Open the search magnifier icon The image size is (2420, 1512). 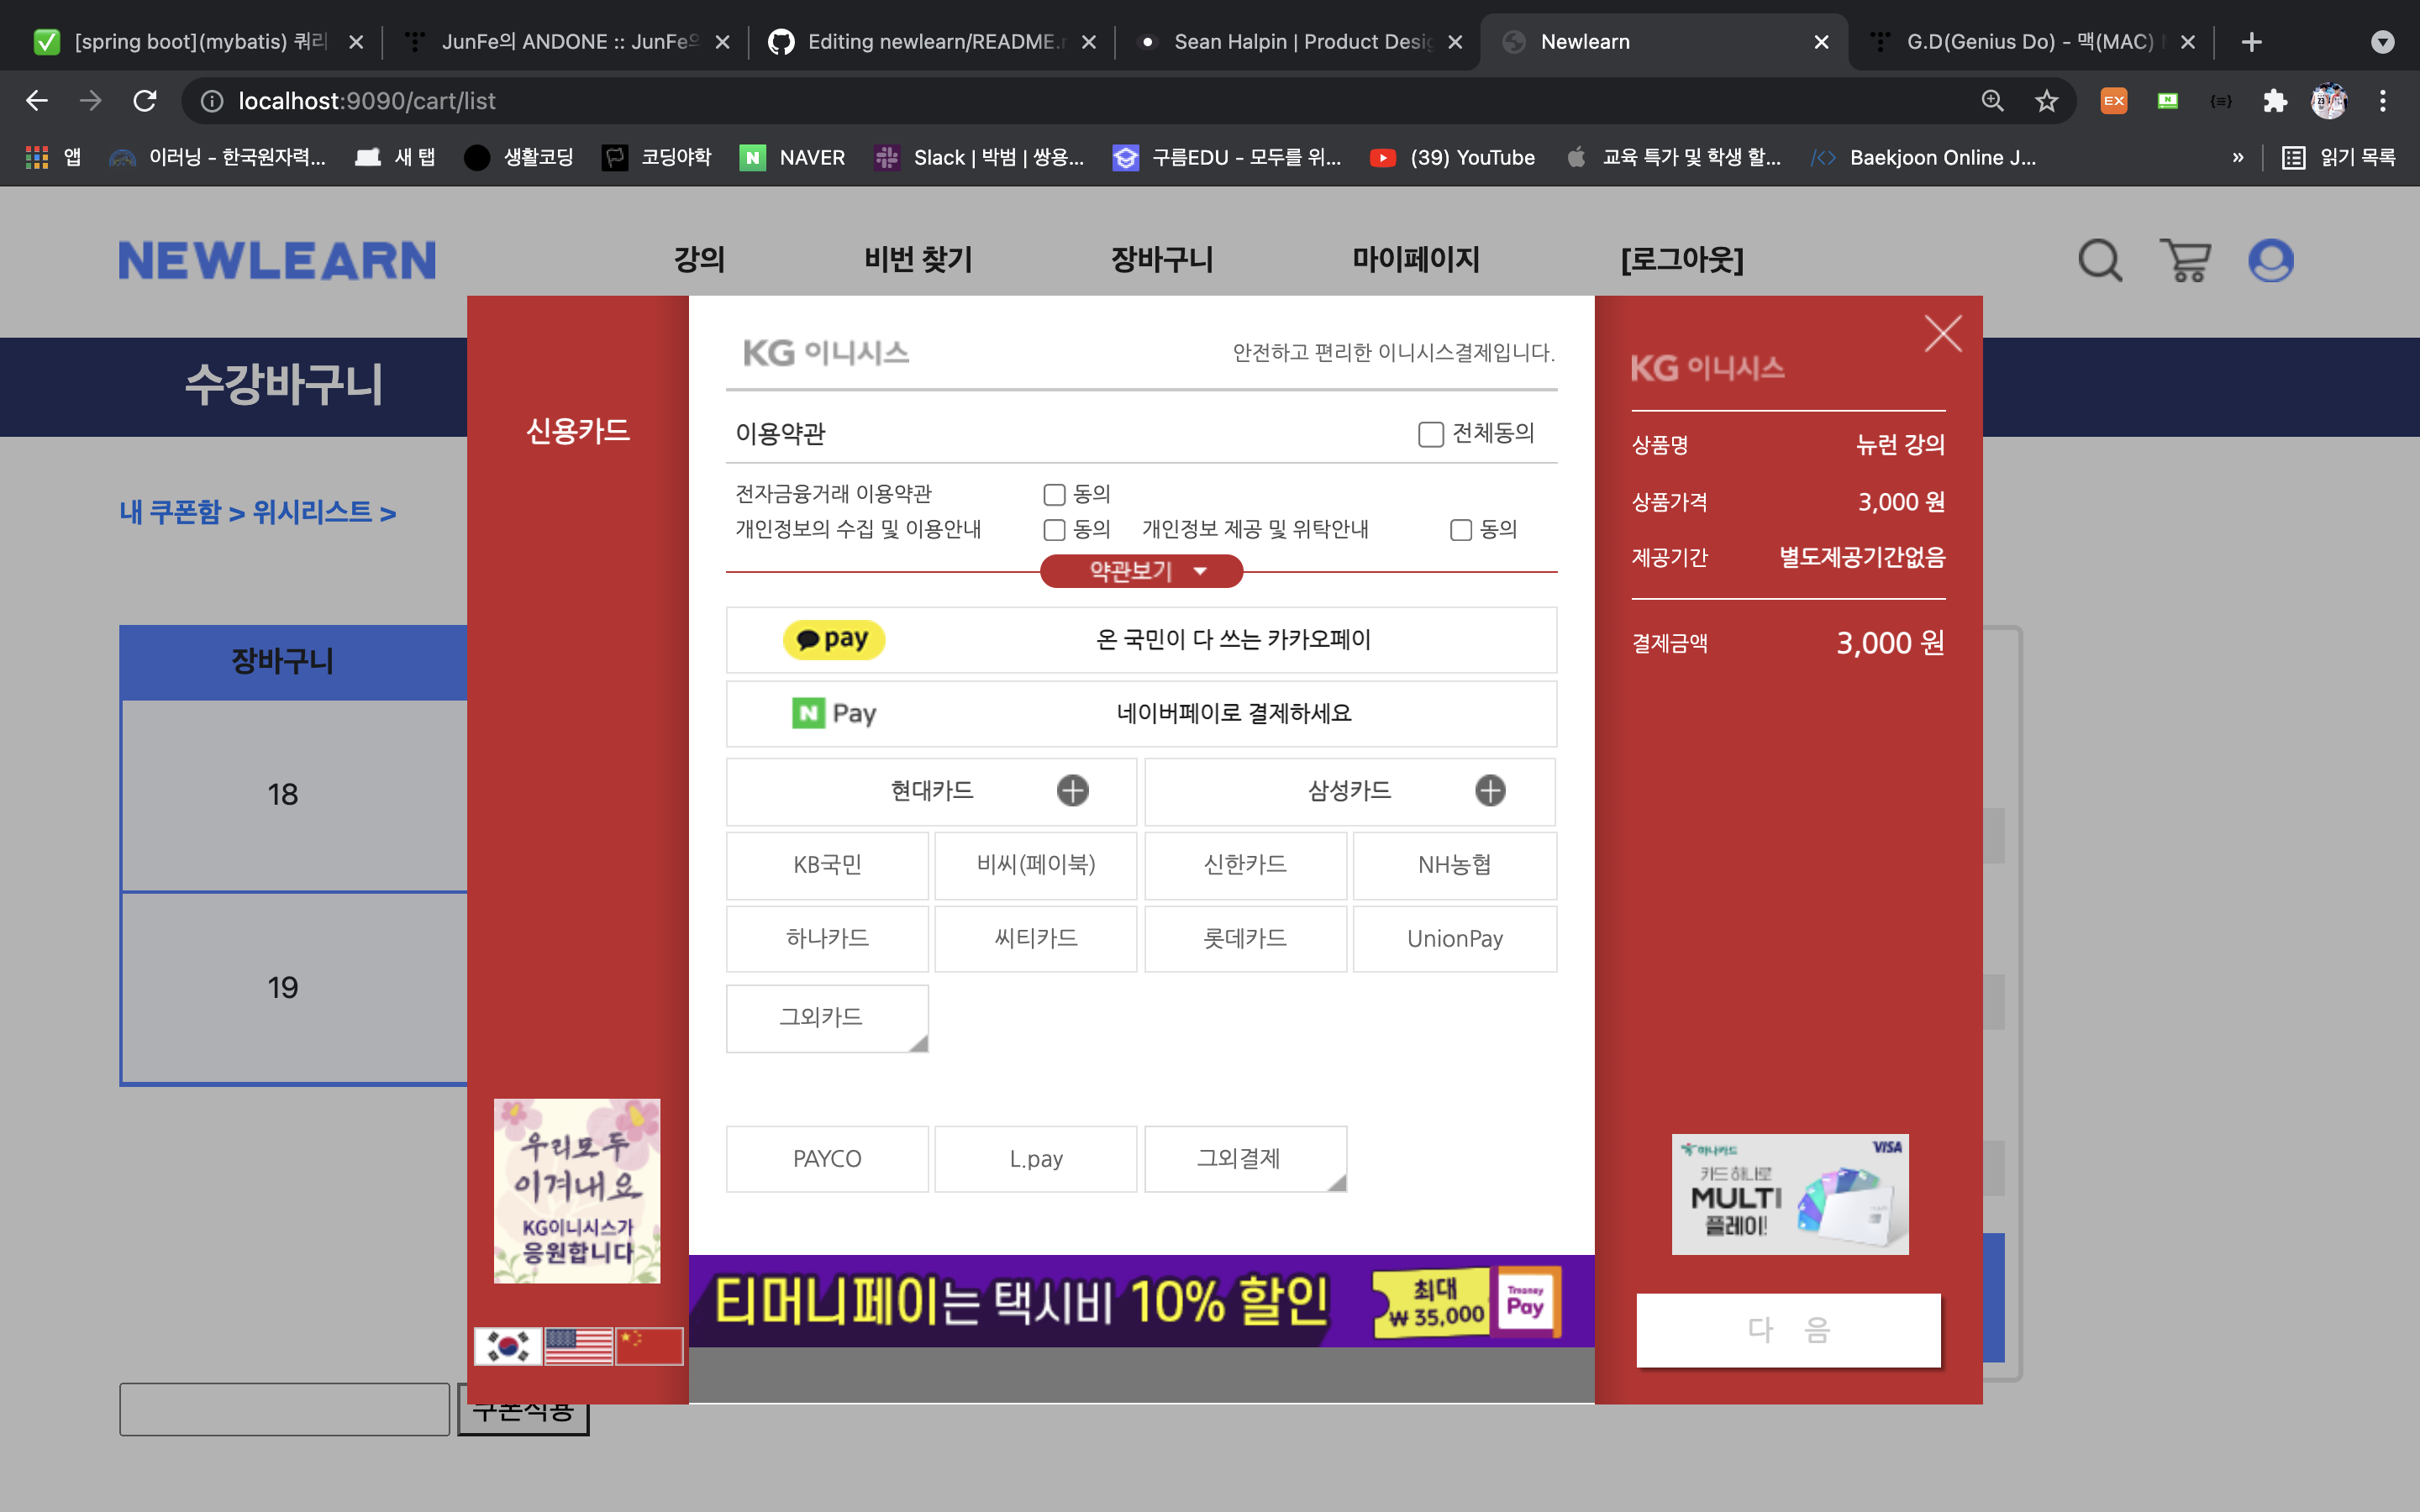click(x=2099, y=261)
